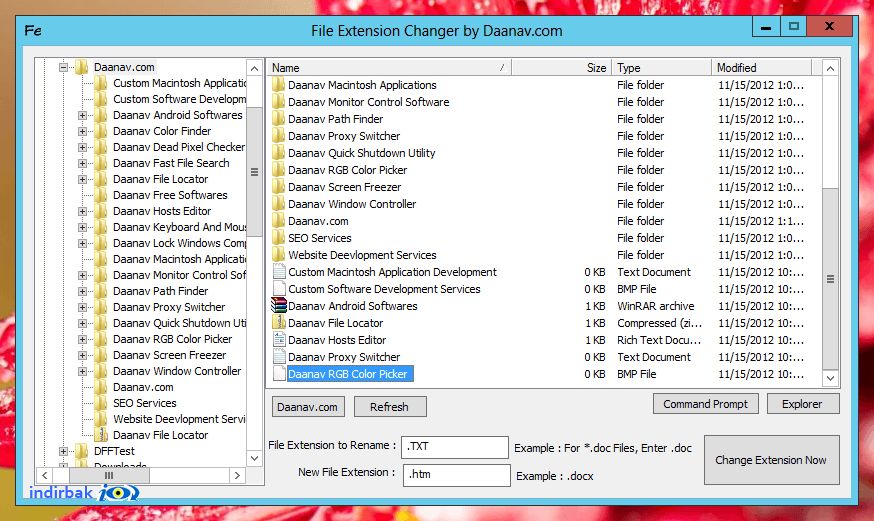
Task: Click Change Extension Now button
Action: coord(771,460)
